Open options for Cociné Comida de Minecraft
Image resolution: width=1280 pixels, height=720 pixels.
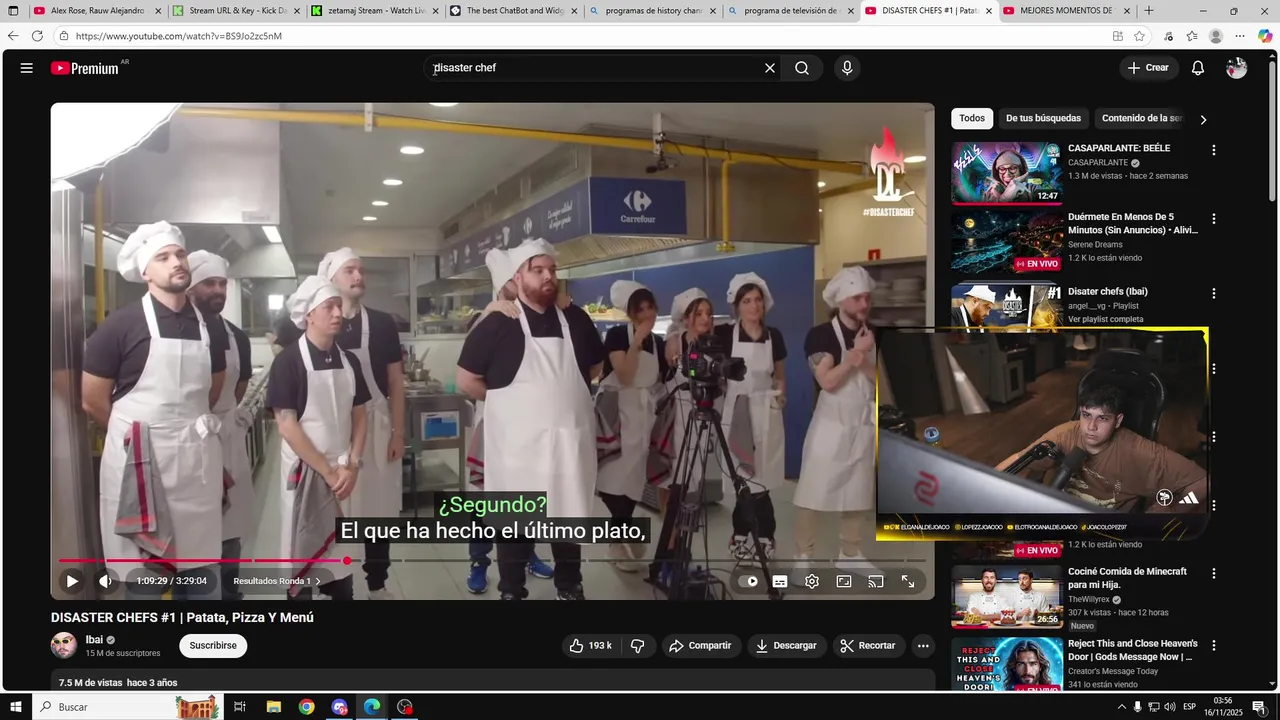(x=1214, y=573)
